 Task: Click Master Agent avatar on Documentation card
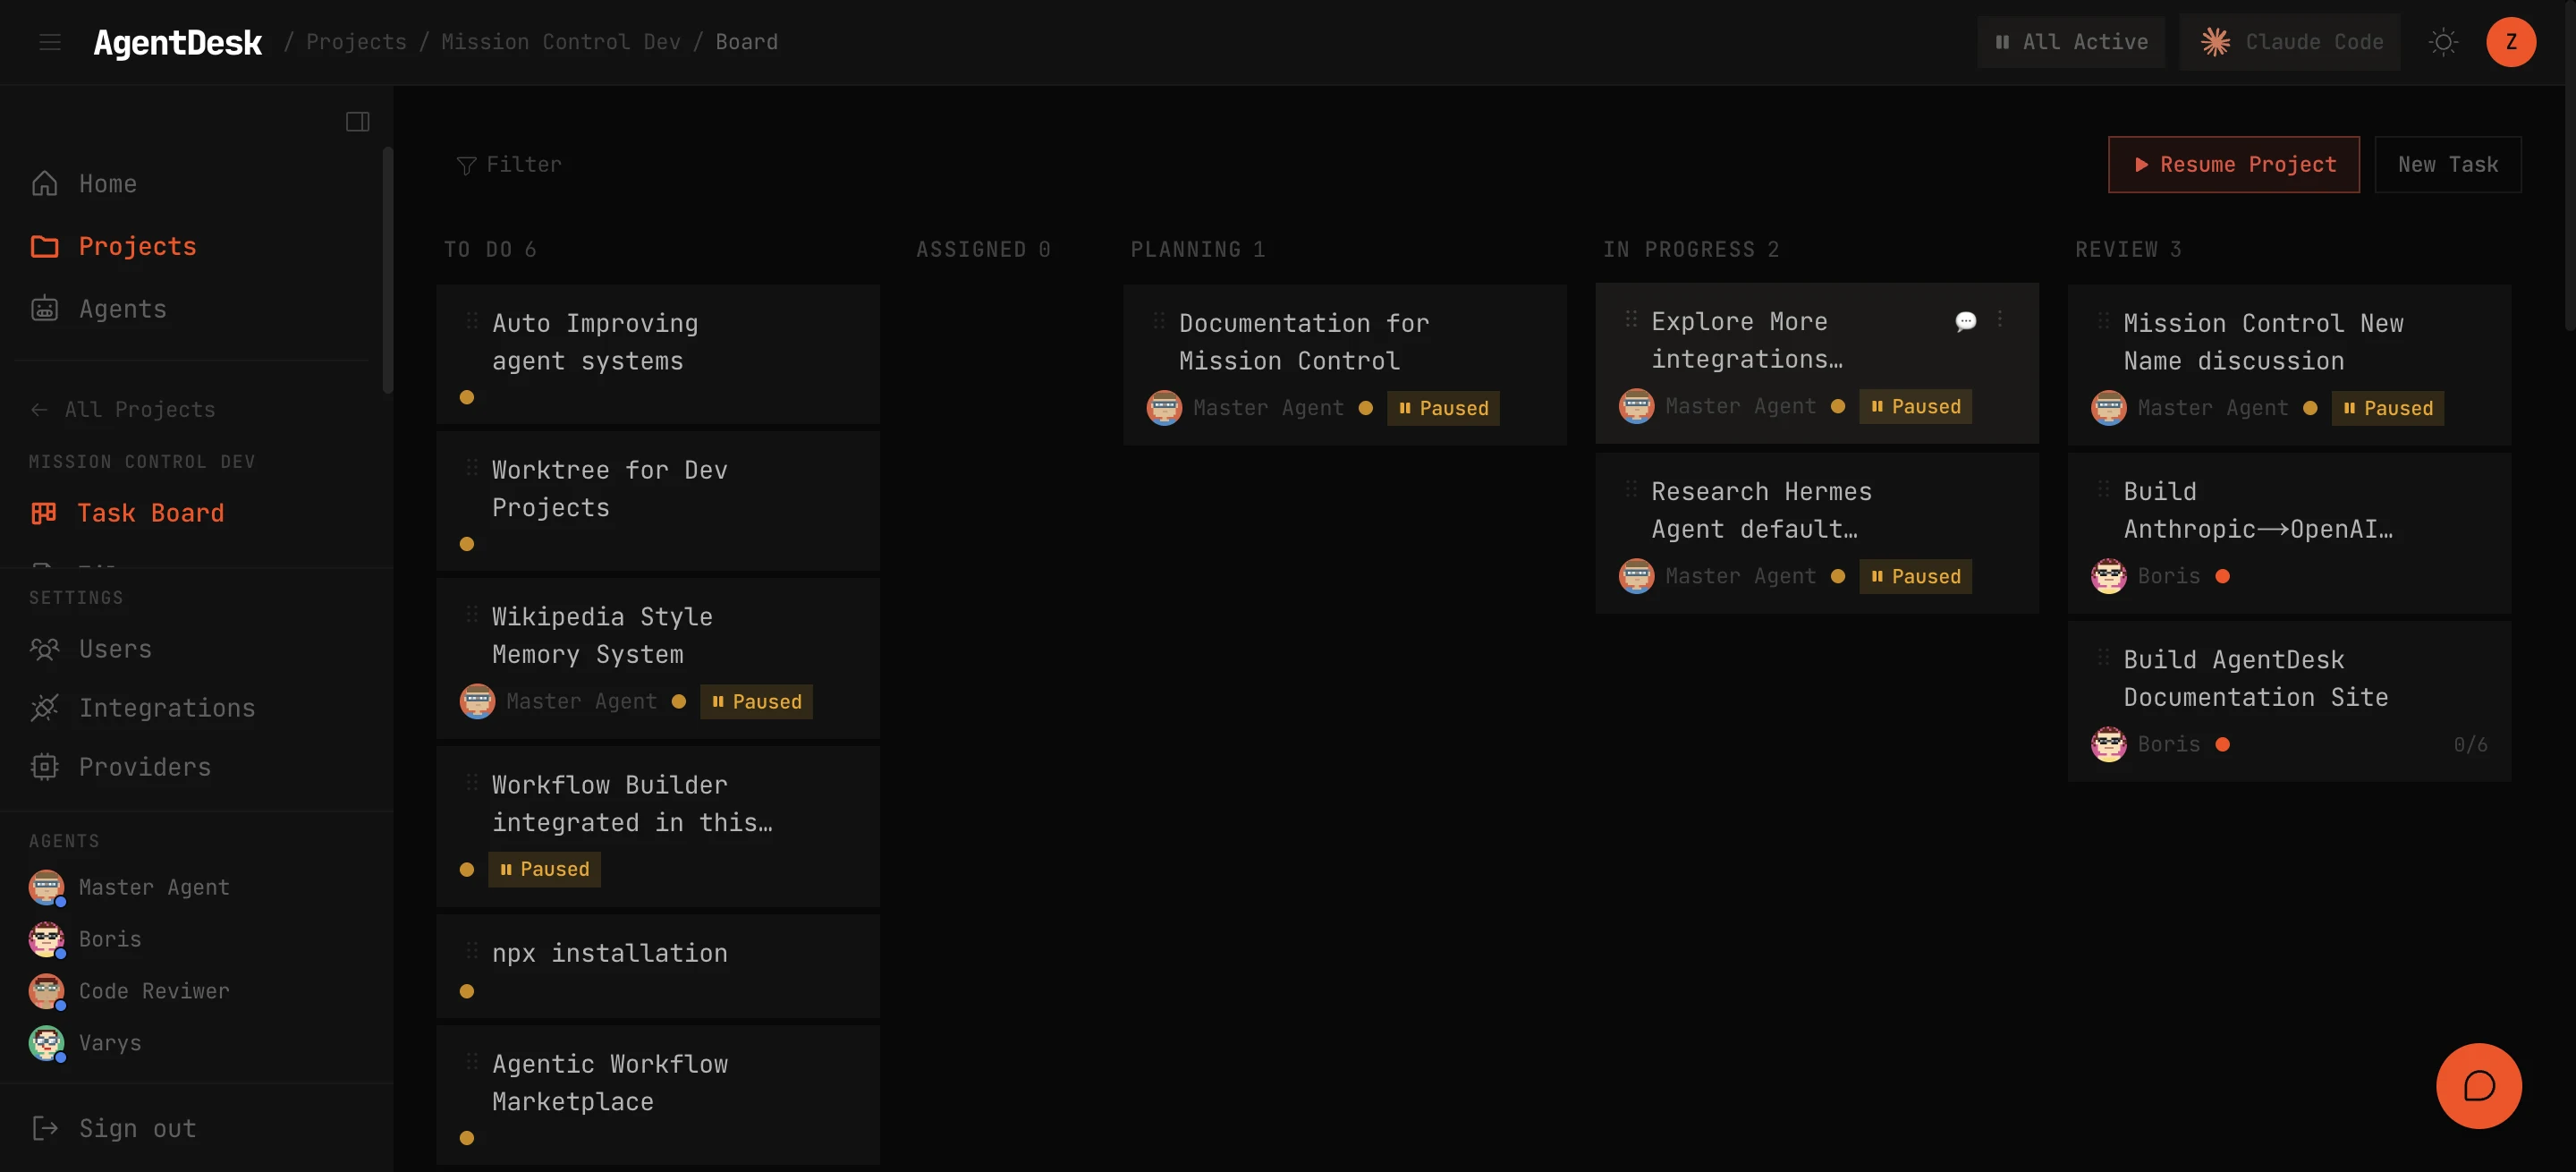(x=1164, y=408)
